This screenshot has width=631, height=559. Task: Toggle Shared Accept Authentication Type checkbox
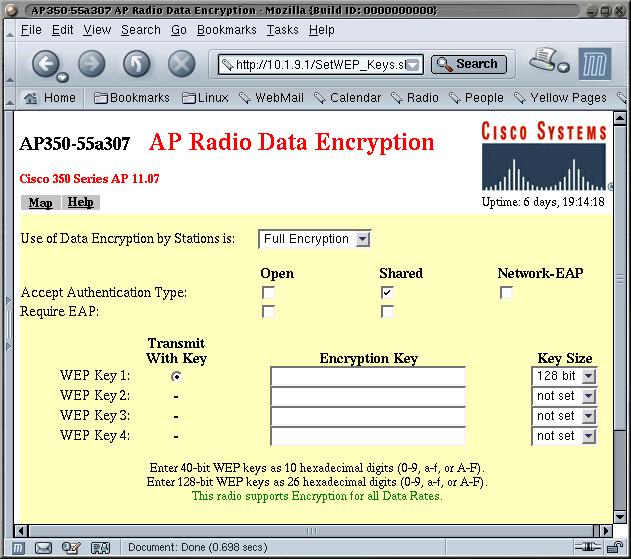[387, 292]
